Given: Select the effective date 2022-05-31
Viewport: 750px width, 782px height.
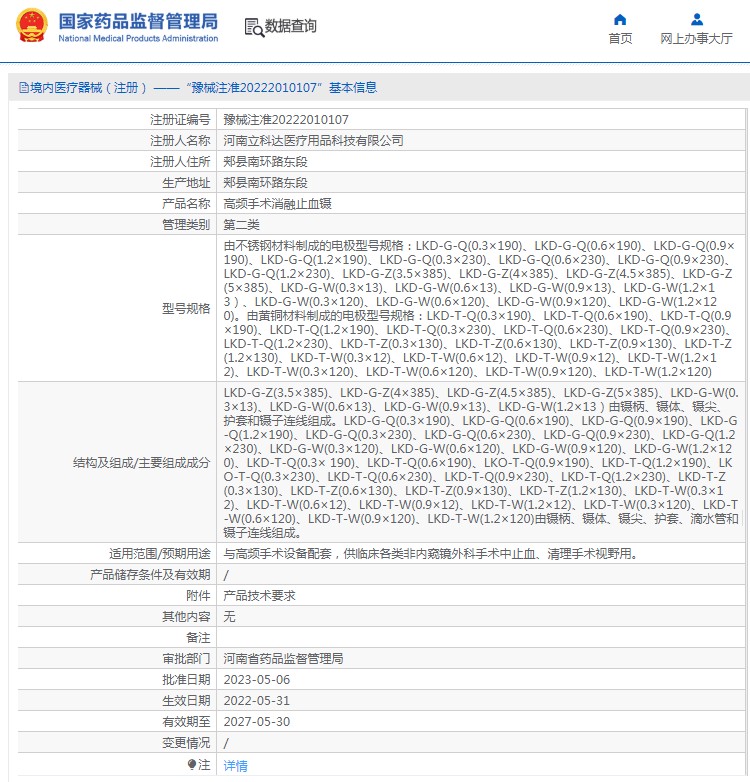Looking at the screenshot, I should tap(257, 700).
